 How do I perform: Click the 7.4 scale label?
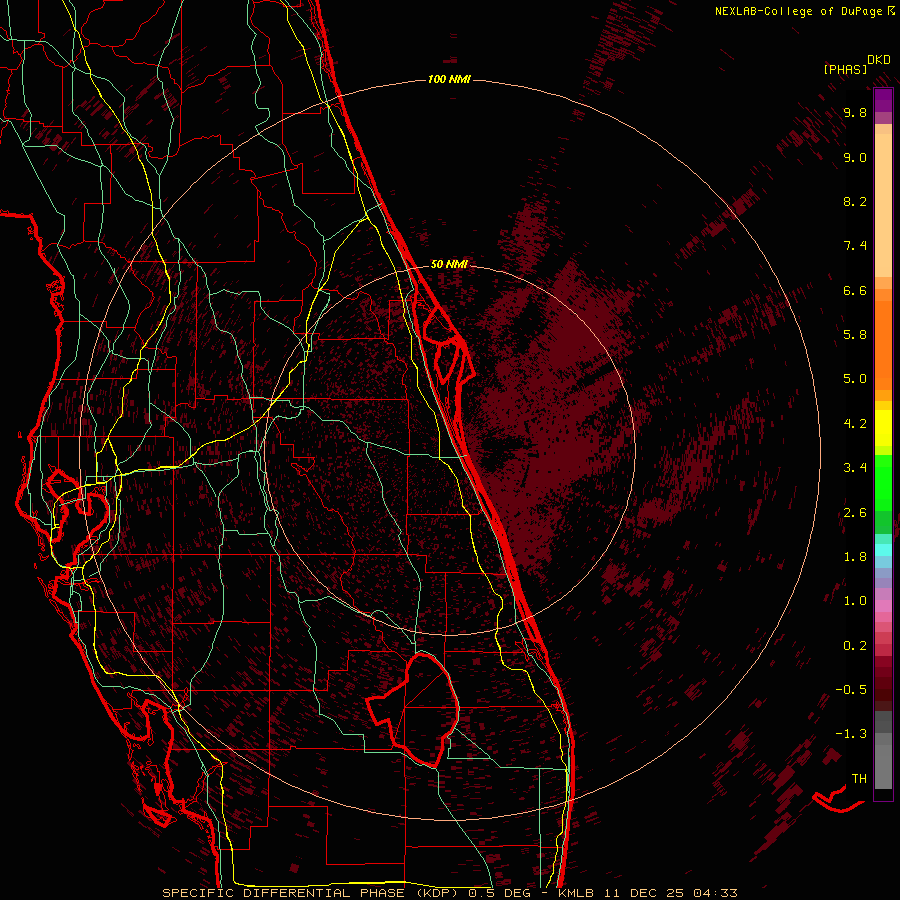pos(855,246)
